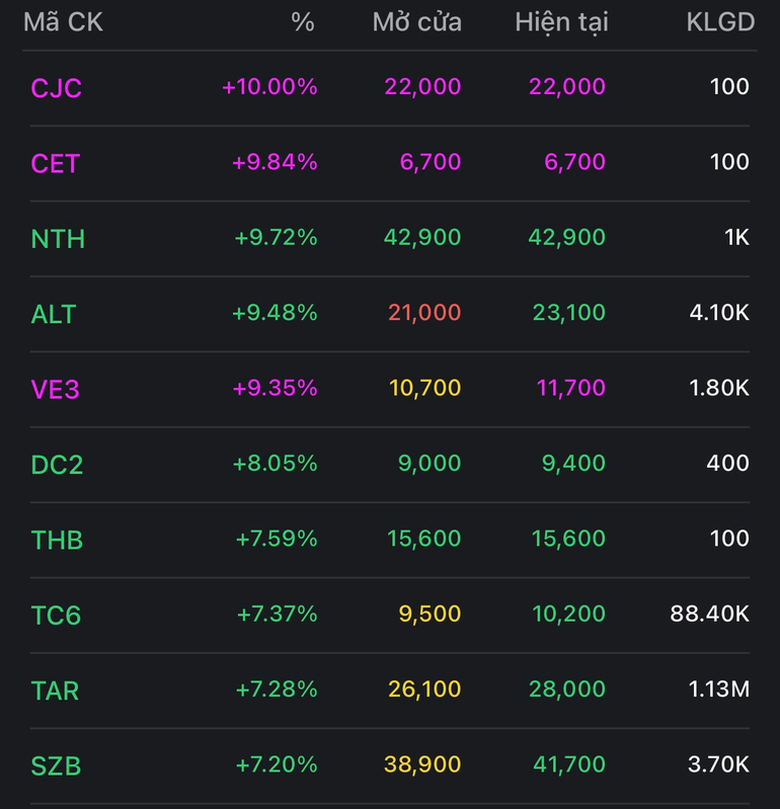The width and height of the screenshot is (780, 809).
Task: Open the VE3 stock ticker
Action: [55, 389]
